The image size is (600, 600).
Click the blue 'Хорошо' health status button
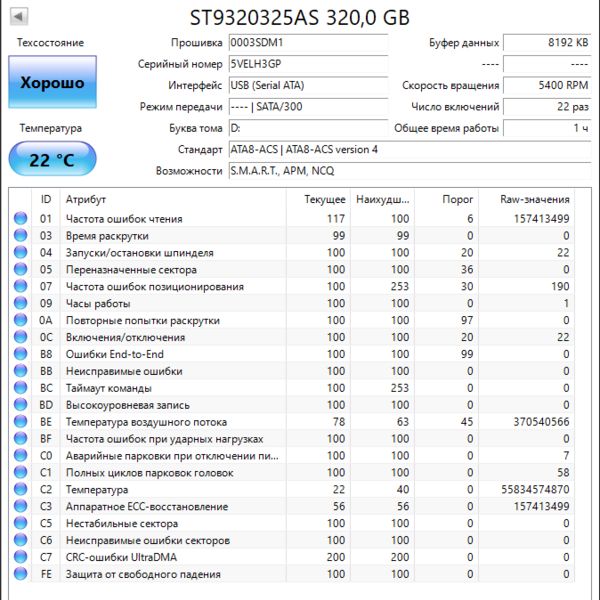52,82
